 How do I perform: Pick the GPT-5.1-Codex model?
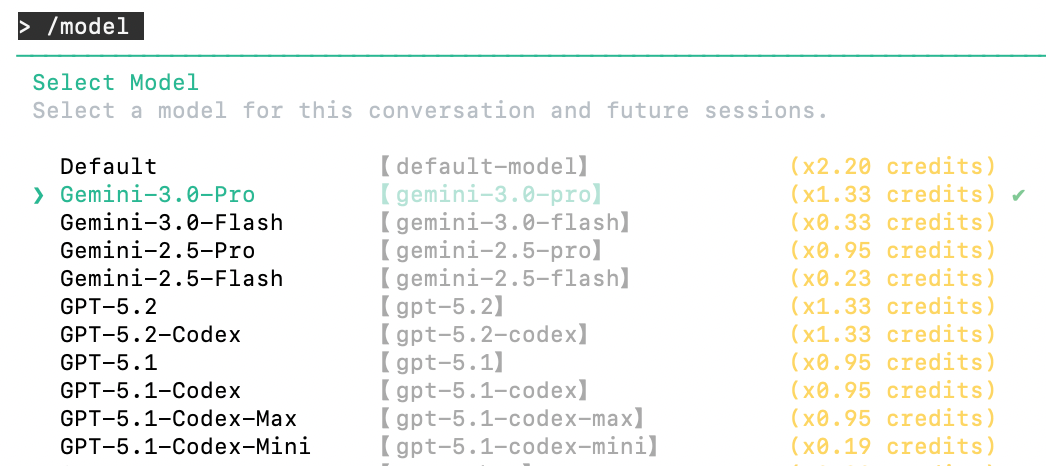[x=150, y=390]
